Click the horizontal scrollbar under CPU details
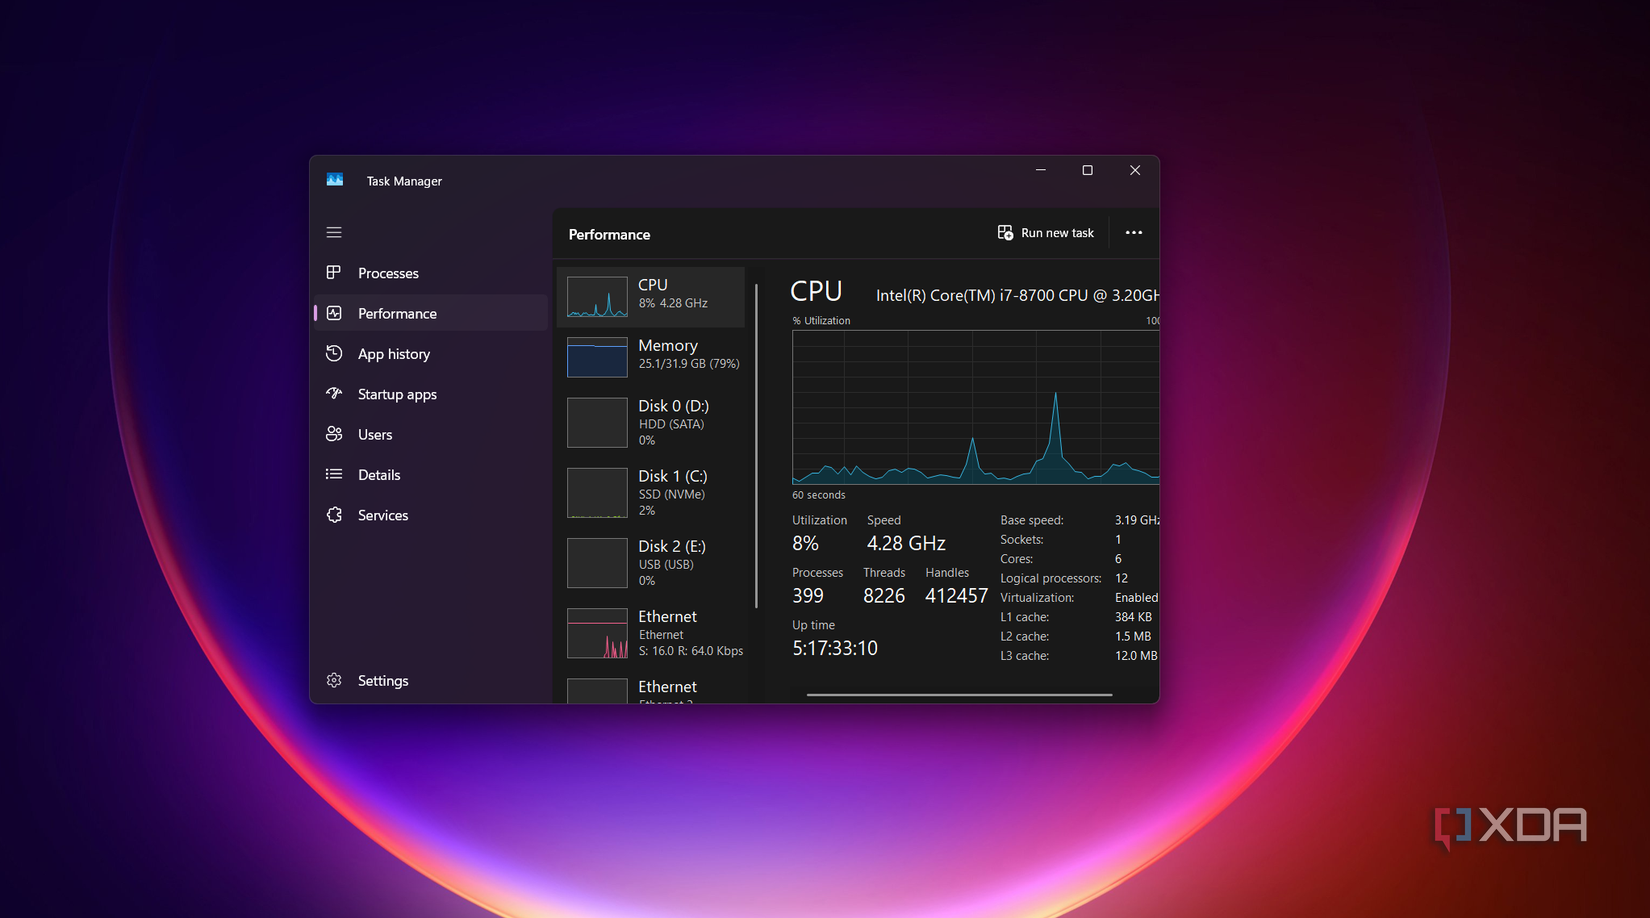 click(x=959, y=694)
